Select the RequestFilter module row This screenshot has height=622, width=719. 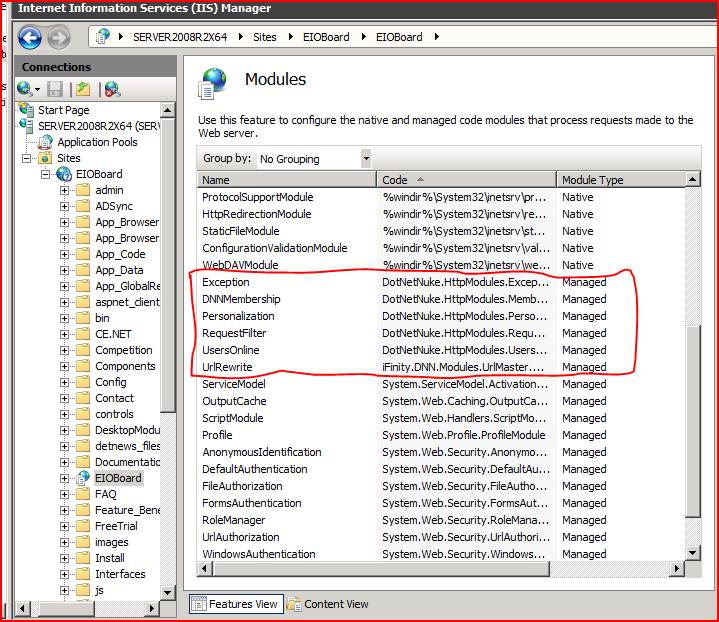(441, 333)
